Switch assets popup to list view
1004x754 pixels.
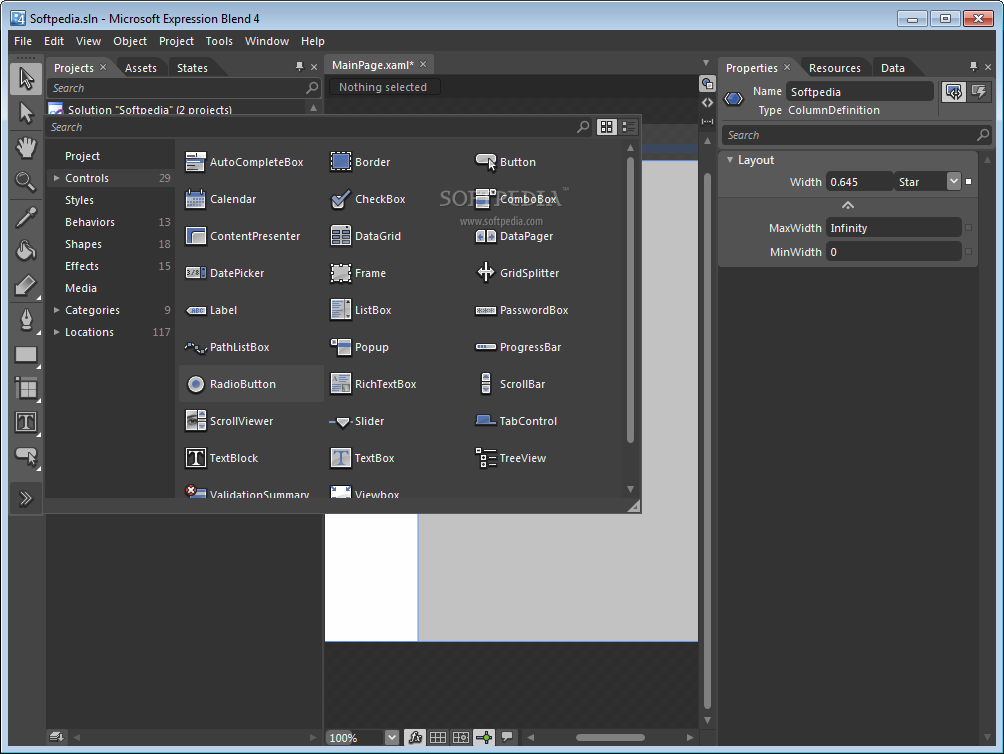[629, 127]
